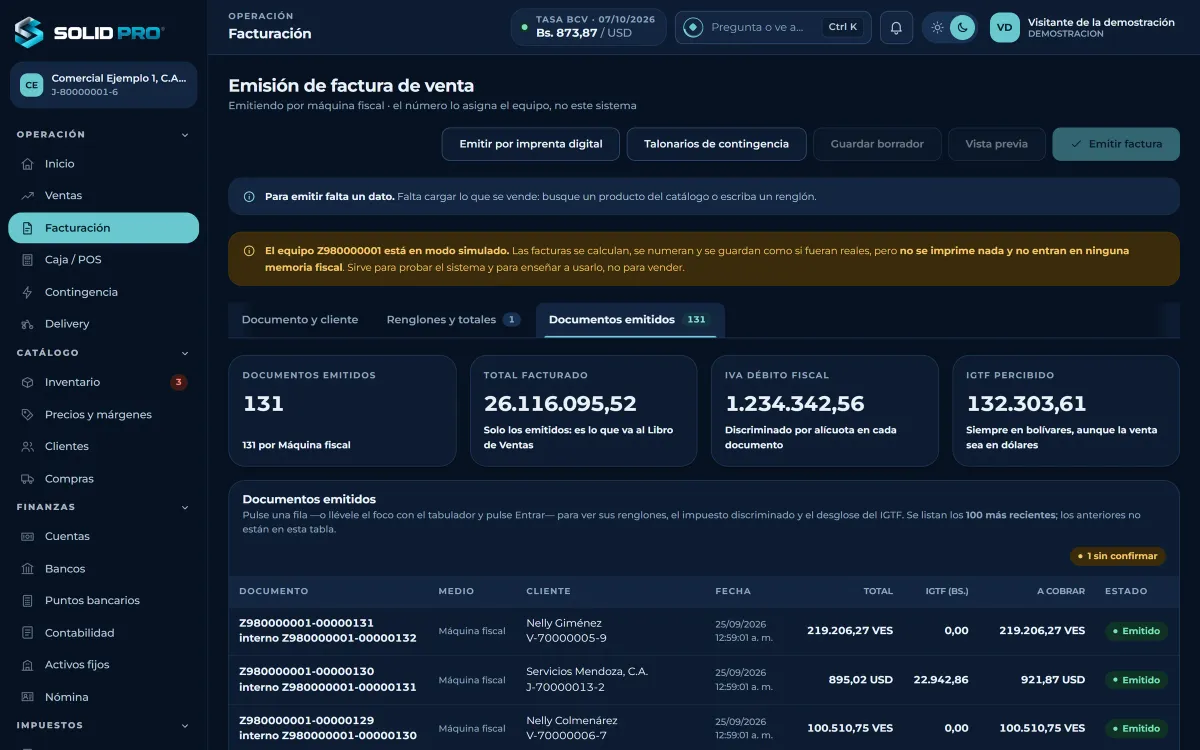Viewport: 1200px width, 750px height.
Task: Switch to dark theme moon toggle
Action: click(x=962, y=28)
